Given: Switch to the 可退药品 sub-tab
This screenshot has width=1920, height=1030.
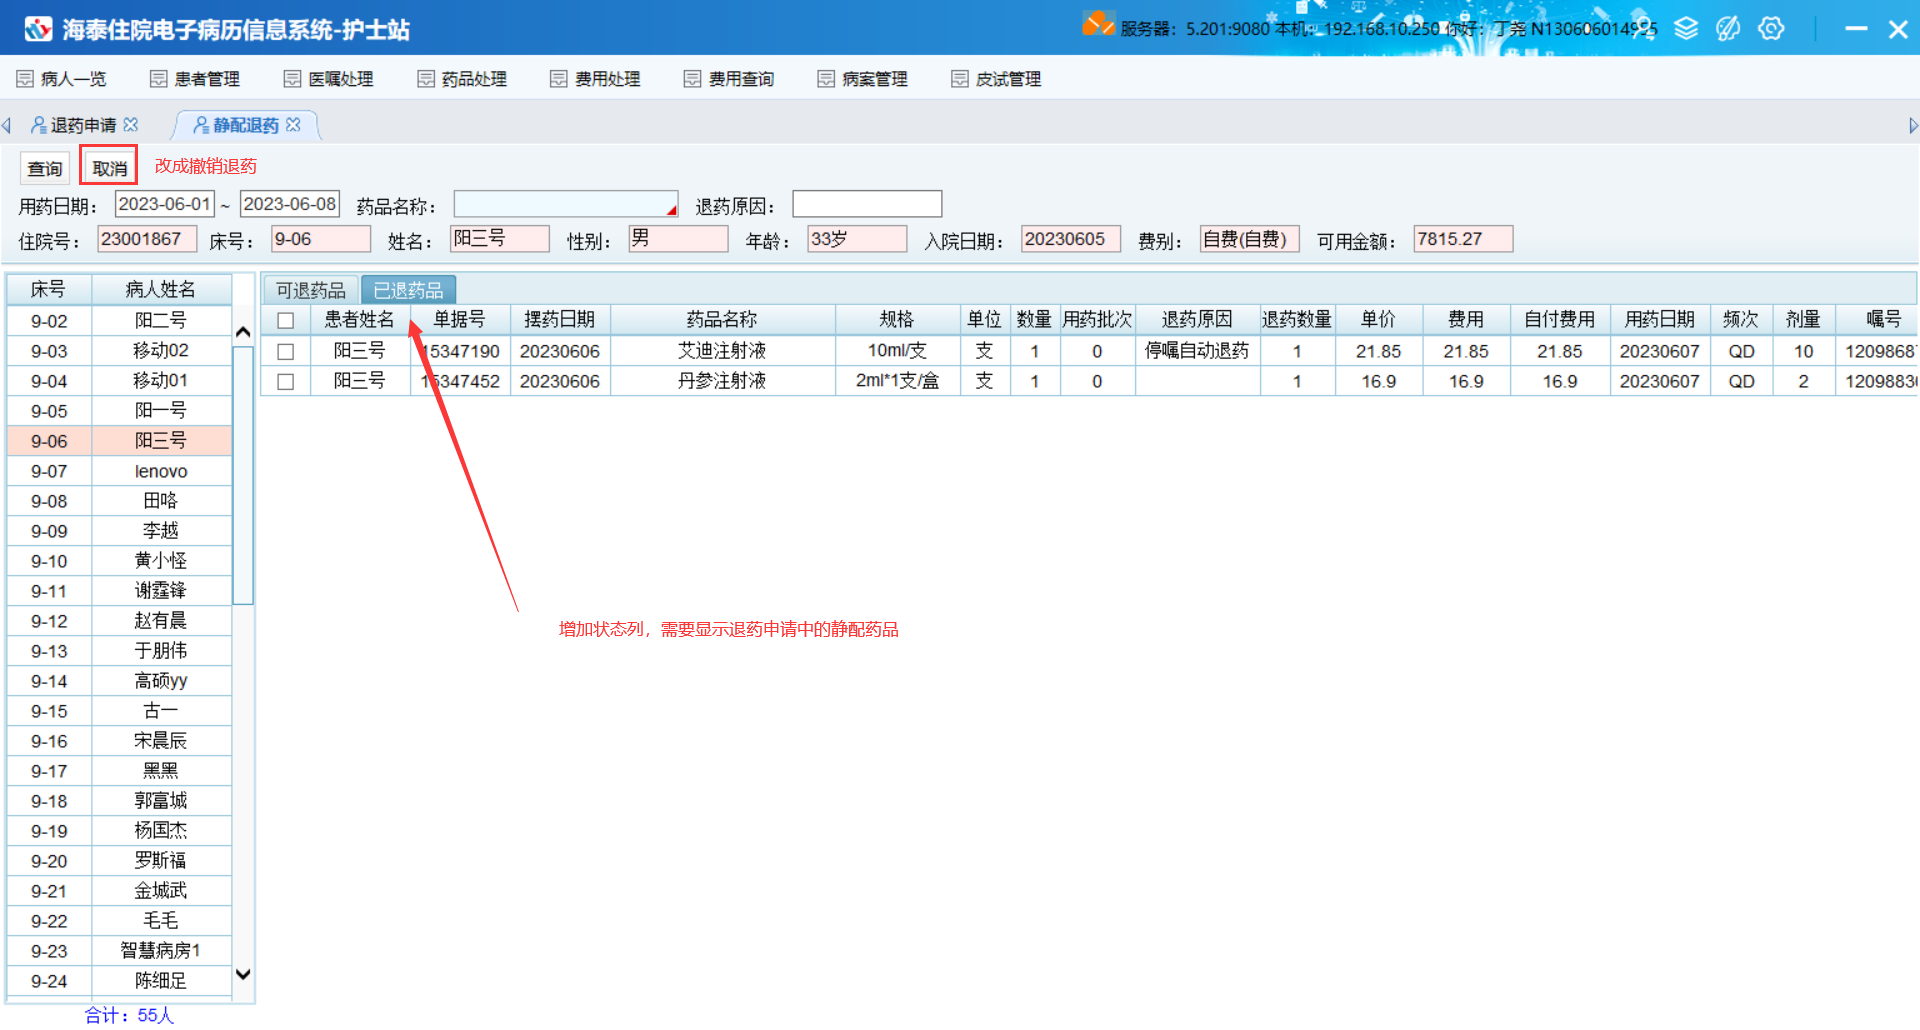Looking at the screenshot, I should click(311, 290).
